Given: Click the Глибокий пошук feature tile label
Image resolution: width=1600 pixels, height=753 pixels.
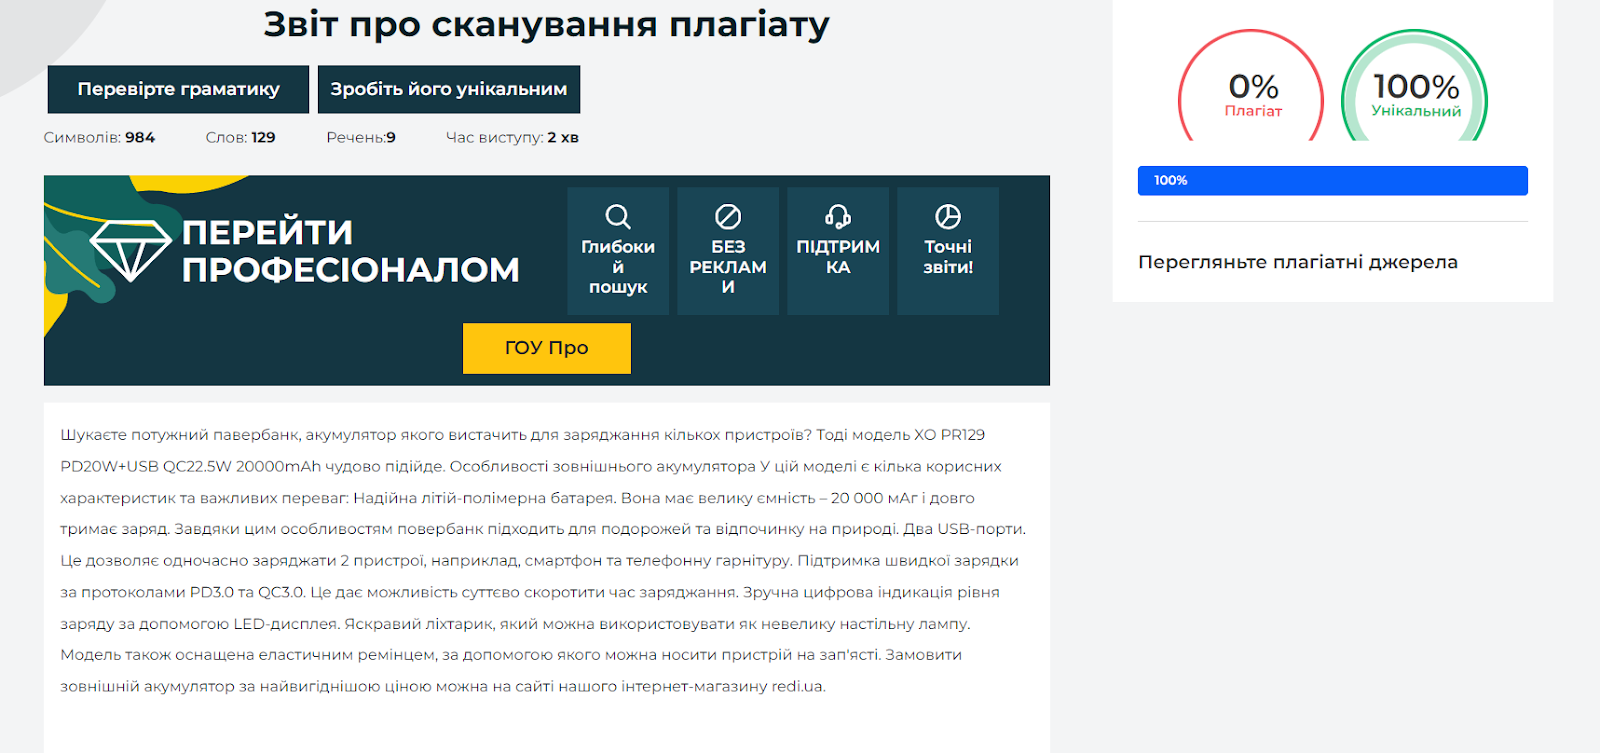Looking at the screenshot, I should [x=618, y=267].
